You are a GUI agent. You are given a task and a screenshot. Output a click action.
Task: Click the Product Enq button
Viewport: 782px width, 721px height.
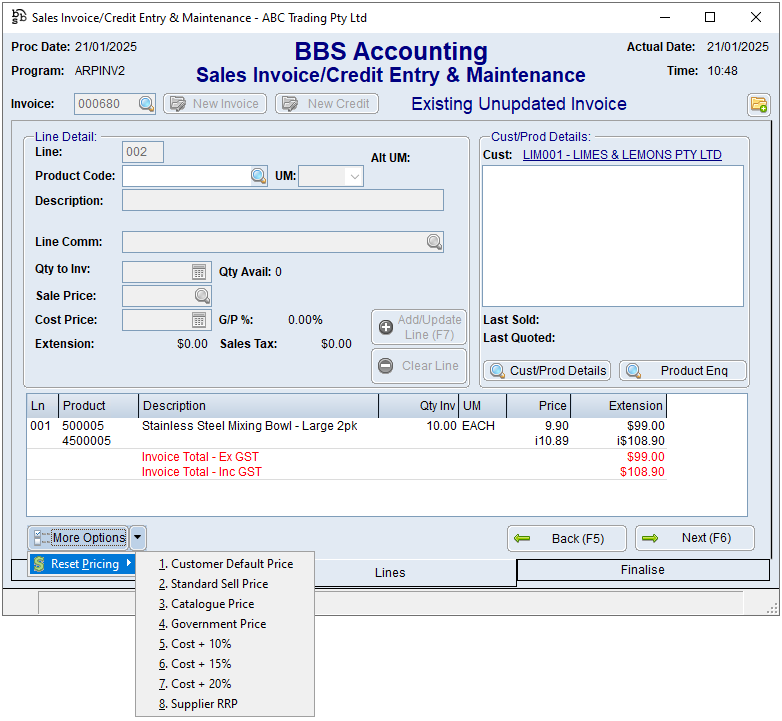(683, 371)
